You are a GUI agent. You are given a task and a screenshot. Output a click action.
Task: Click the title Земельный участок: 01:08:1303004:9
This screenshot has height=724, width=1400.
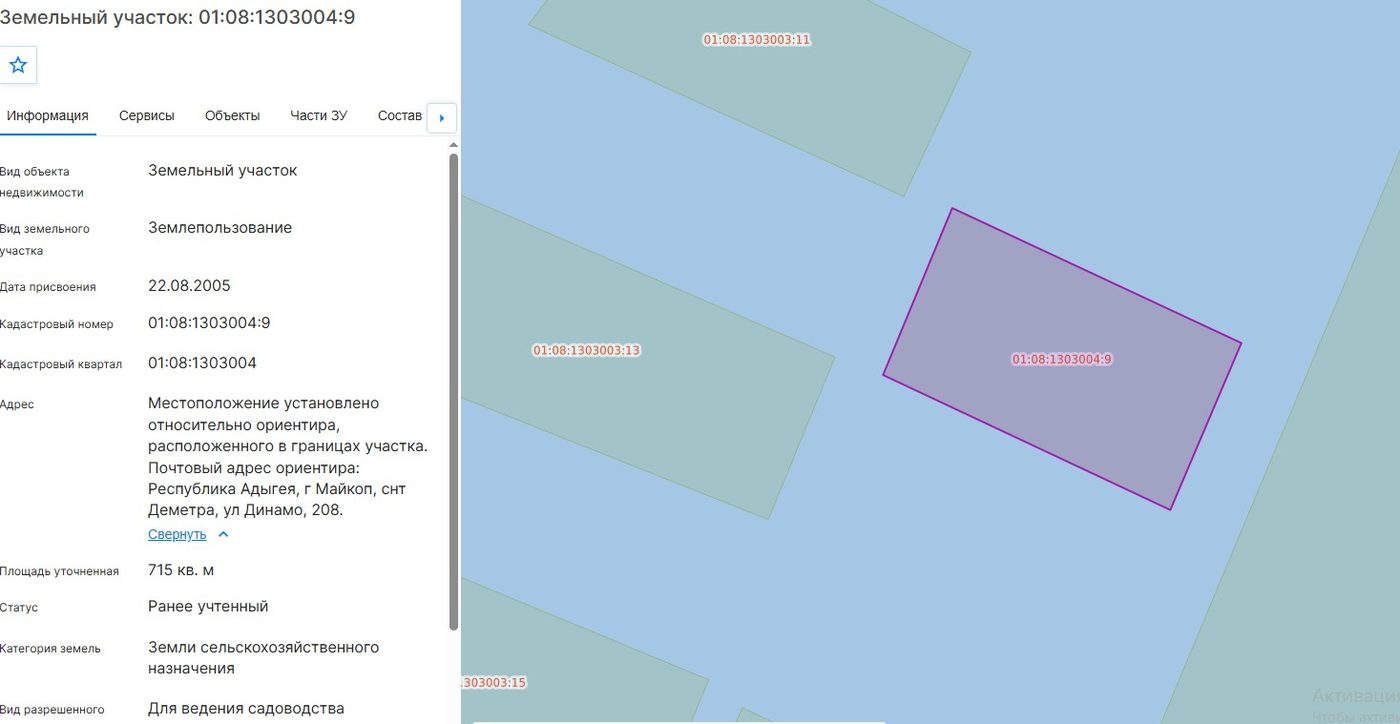pos(177,17)
